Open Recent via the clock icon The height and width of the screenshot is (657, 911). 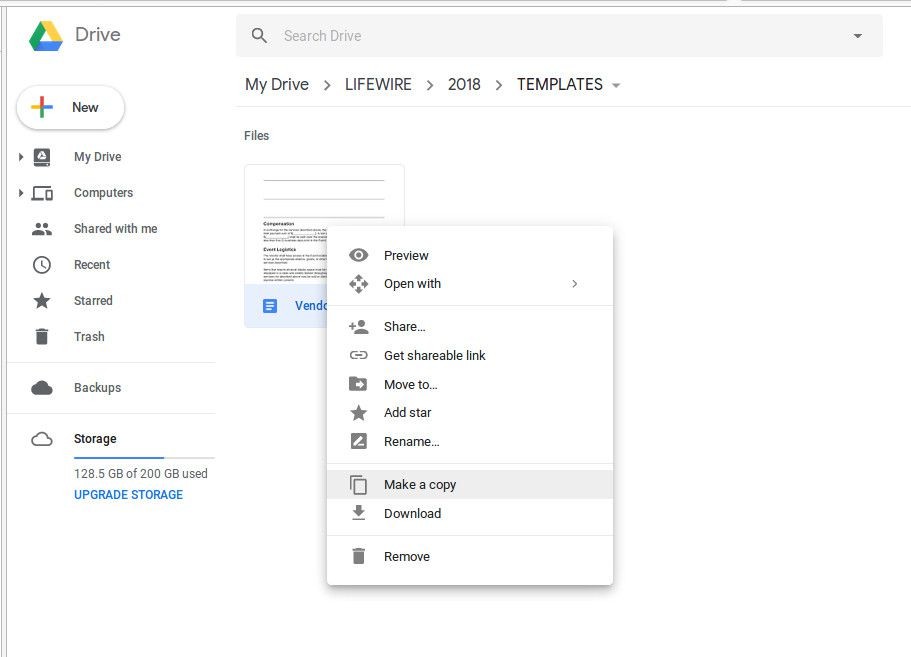(x=42, y=265)
